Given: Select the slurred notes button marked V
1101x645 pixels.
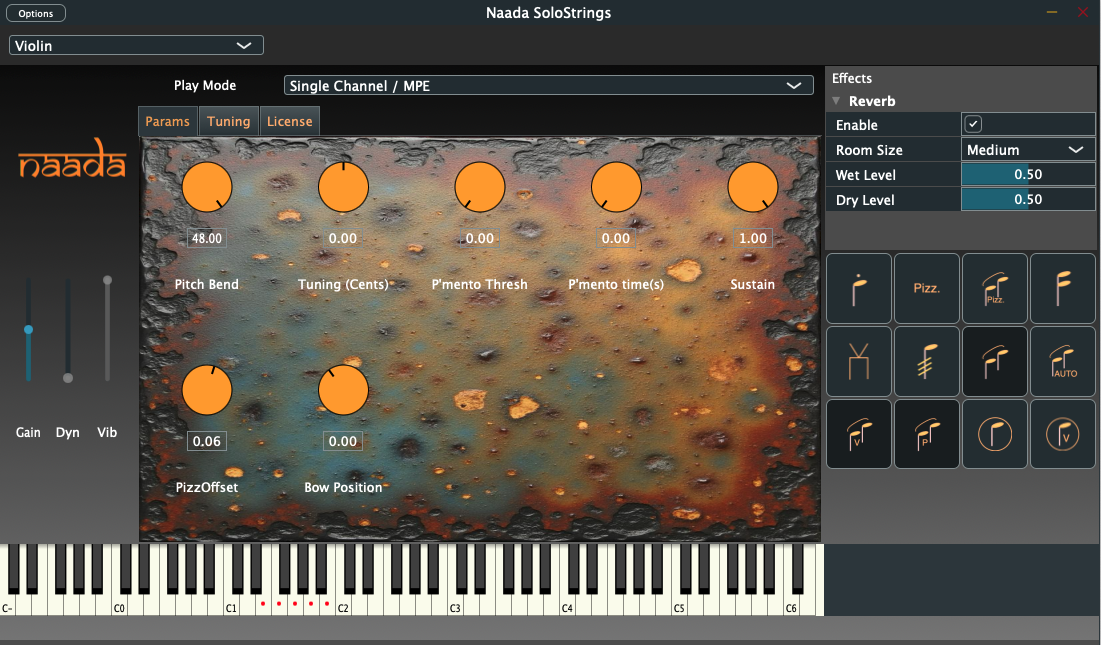Looking at the screenshot, I should tap(859, 434).
